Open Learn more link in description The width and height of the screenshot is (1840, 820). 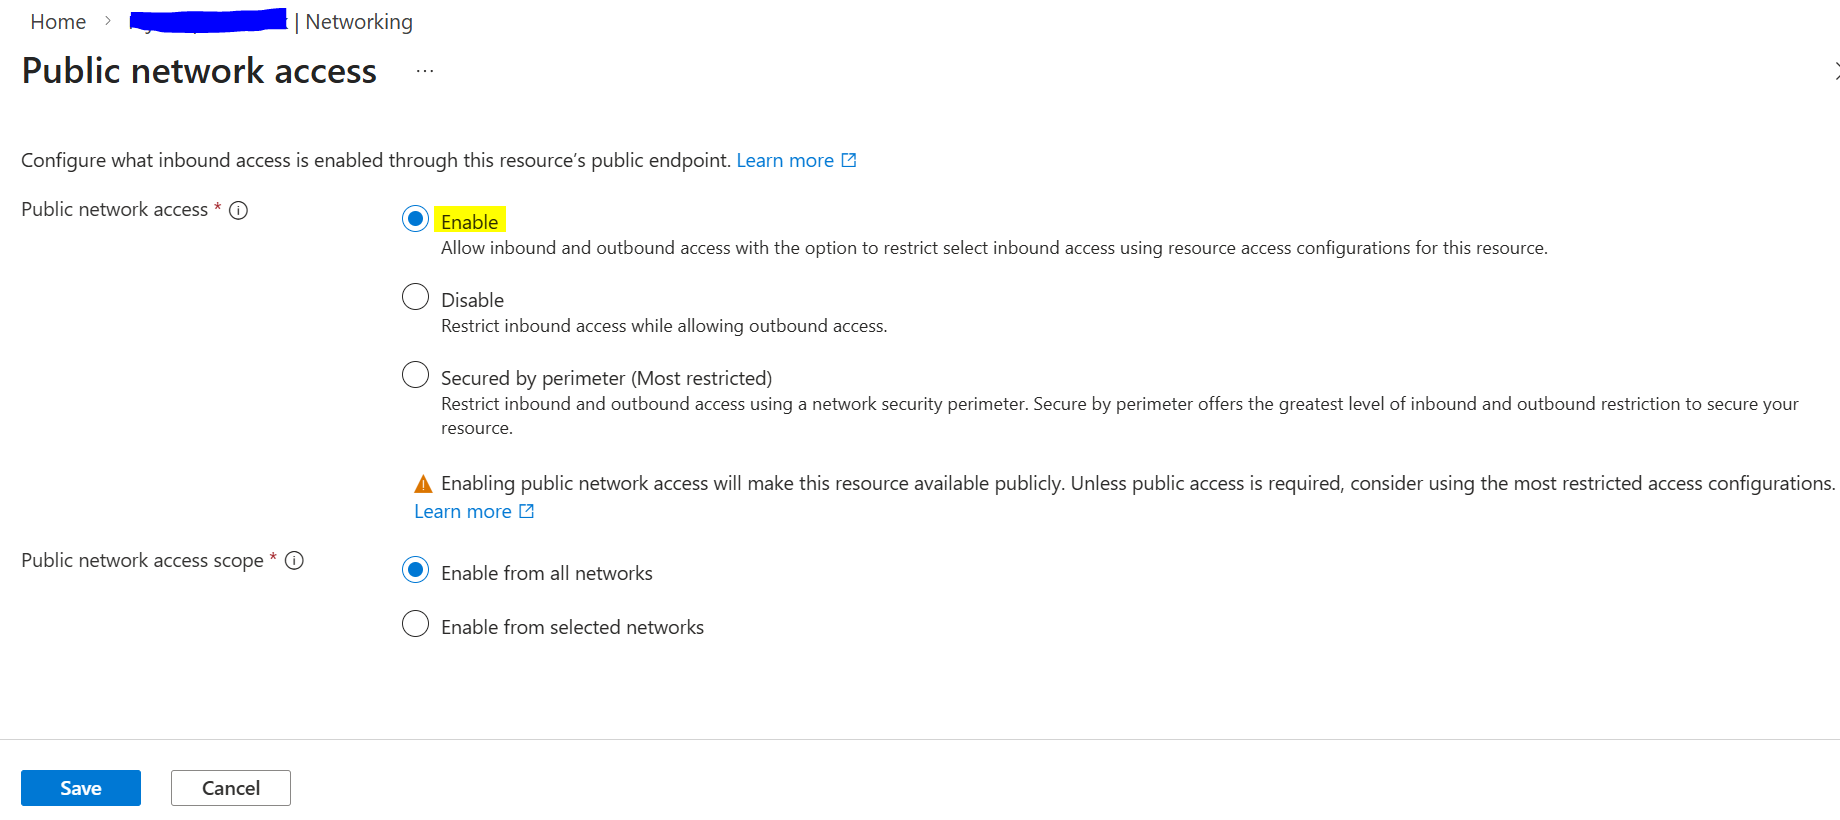[785, 160]
